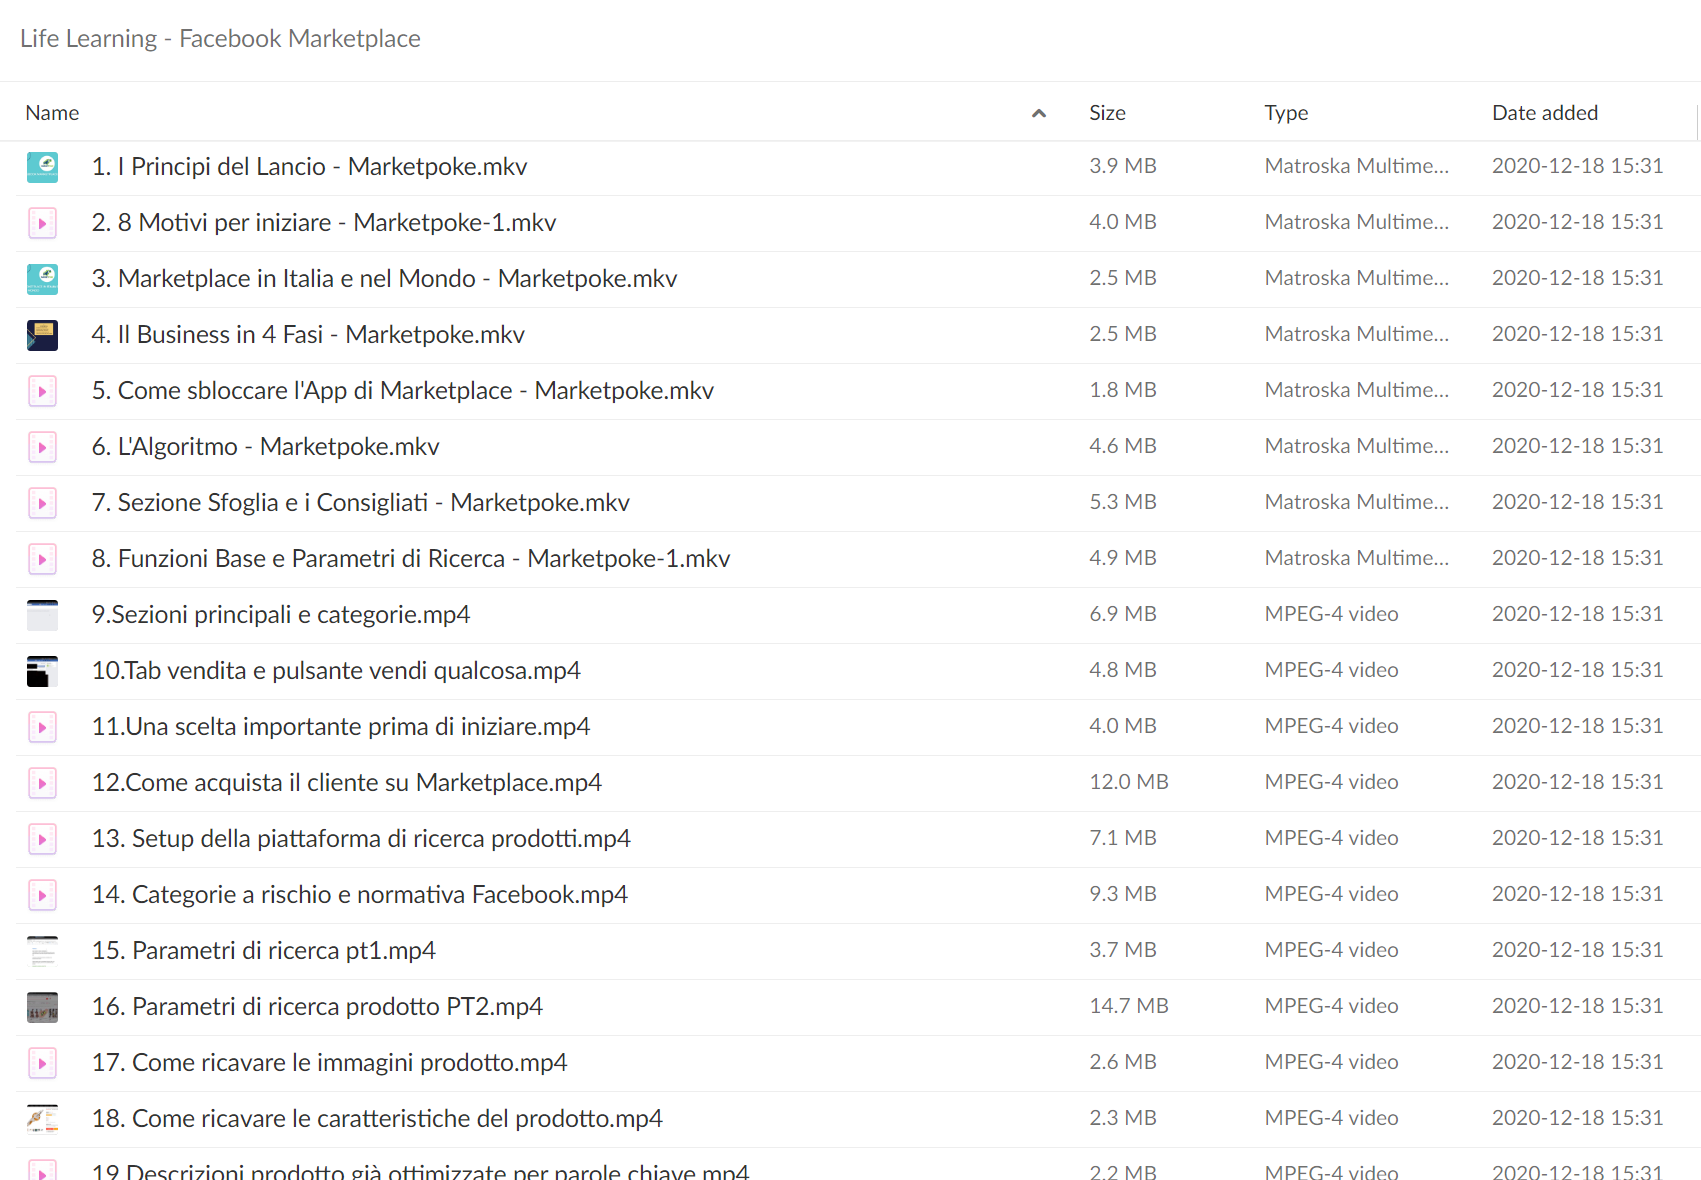
Task: Select 10.Tab vendita e pulsante vendi qualcosa.mp4
Action: (x=336, y=671)
